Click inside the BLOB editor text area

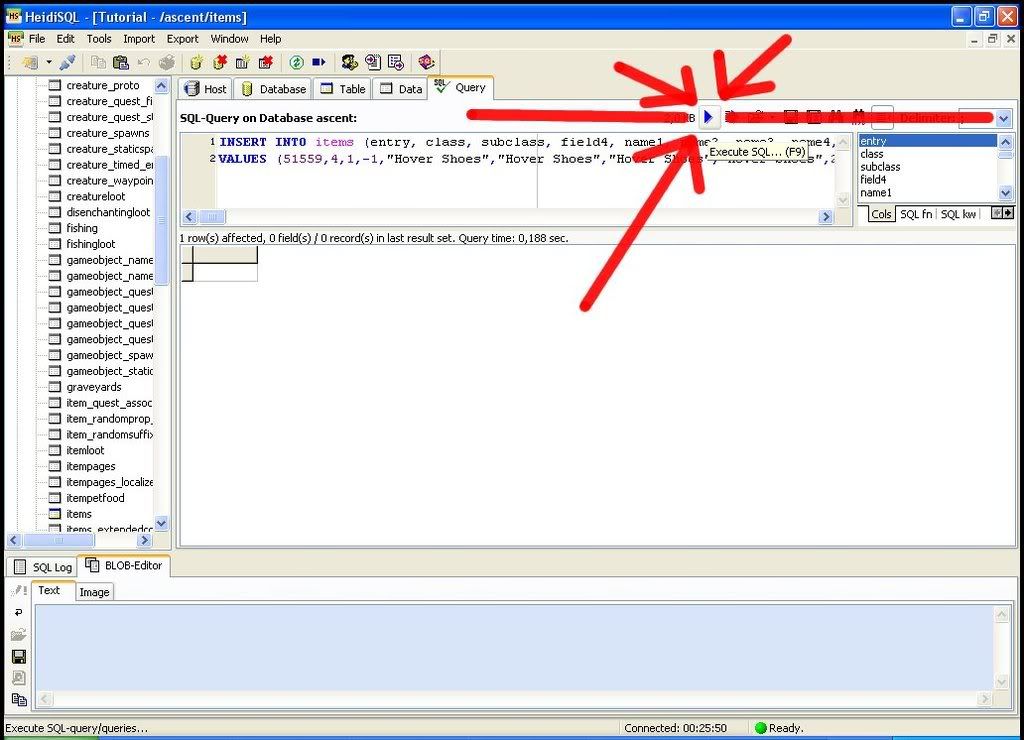click(515, 648)
